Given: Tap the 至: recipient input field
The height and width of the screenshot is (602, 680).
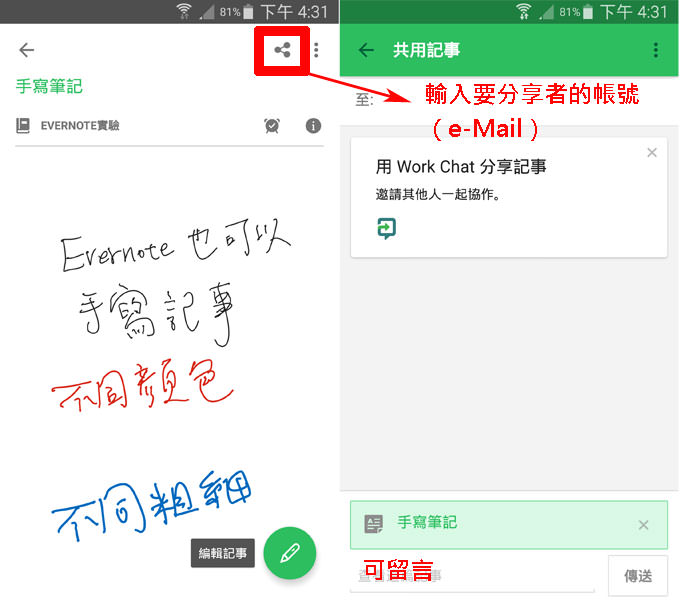Looking at the screenshot, I should tap(509, 101).
